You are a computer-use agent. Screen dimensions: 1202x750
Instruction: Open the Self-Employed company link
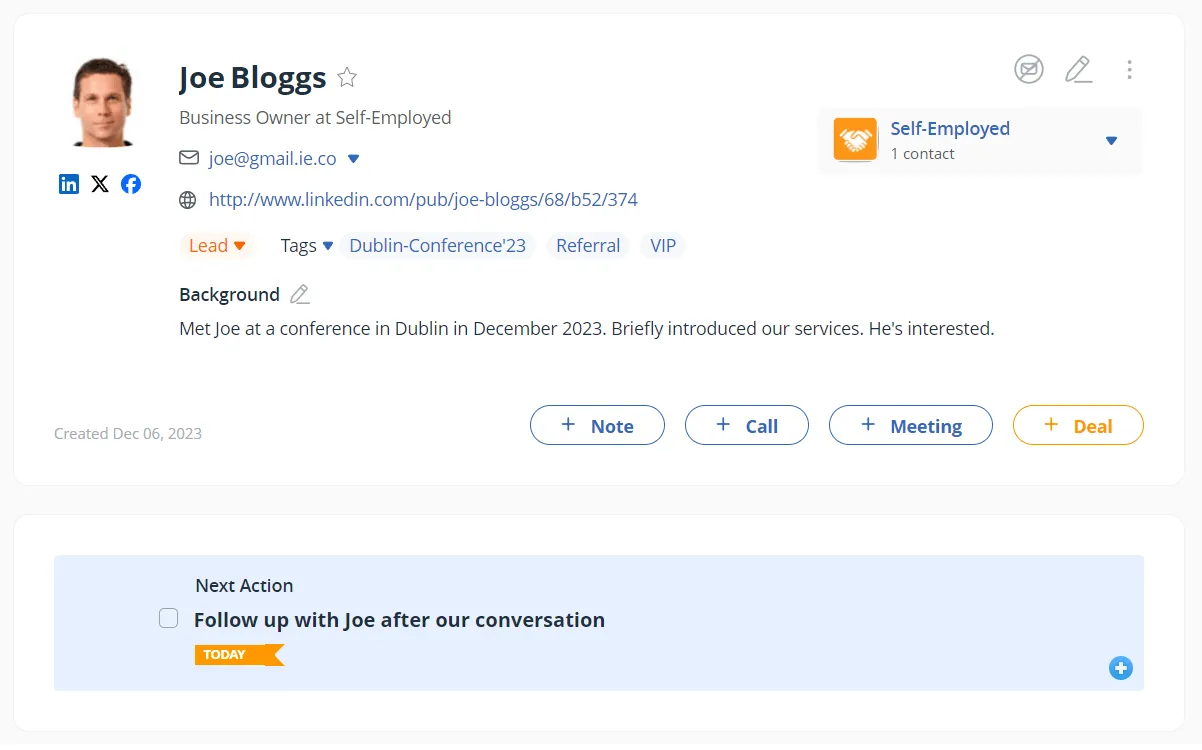click(950, 128)
